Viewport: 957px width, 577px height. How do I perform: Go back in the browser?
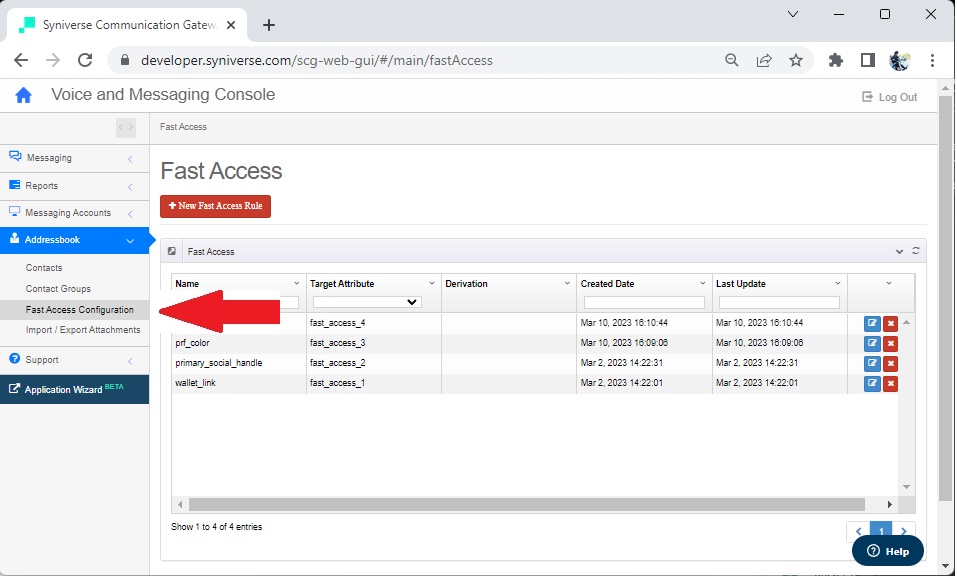(x=21, y=60)
